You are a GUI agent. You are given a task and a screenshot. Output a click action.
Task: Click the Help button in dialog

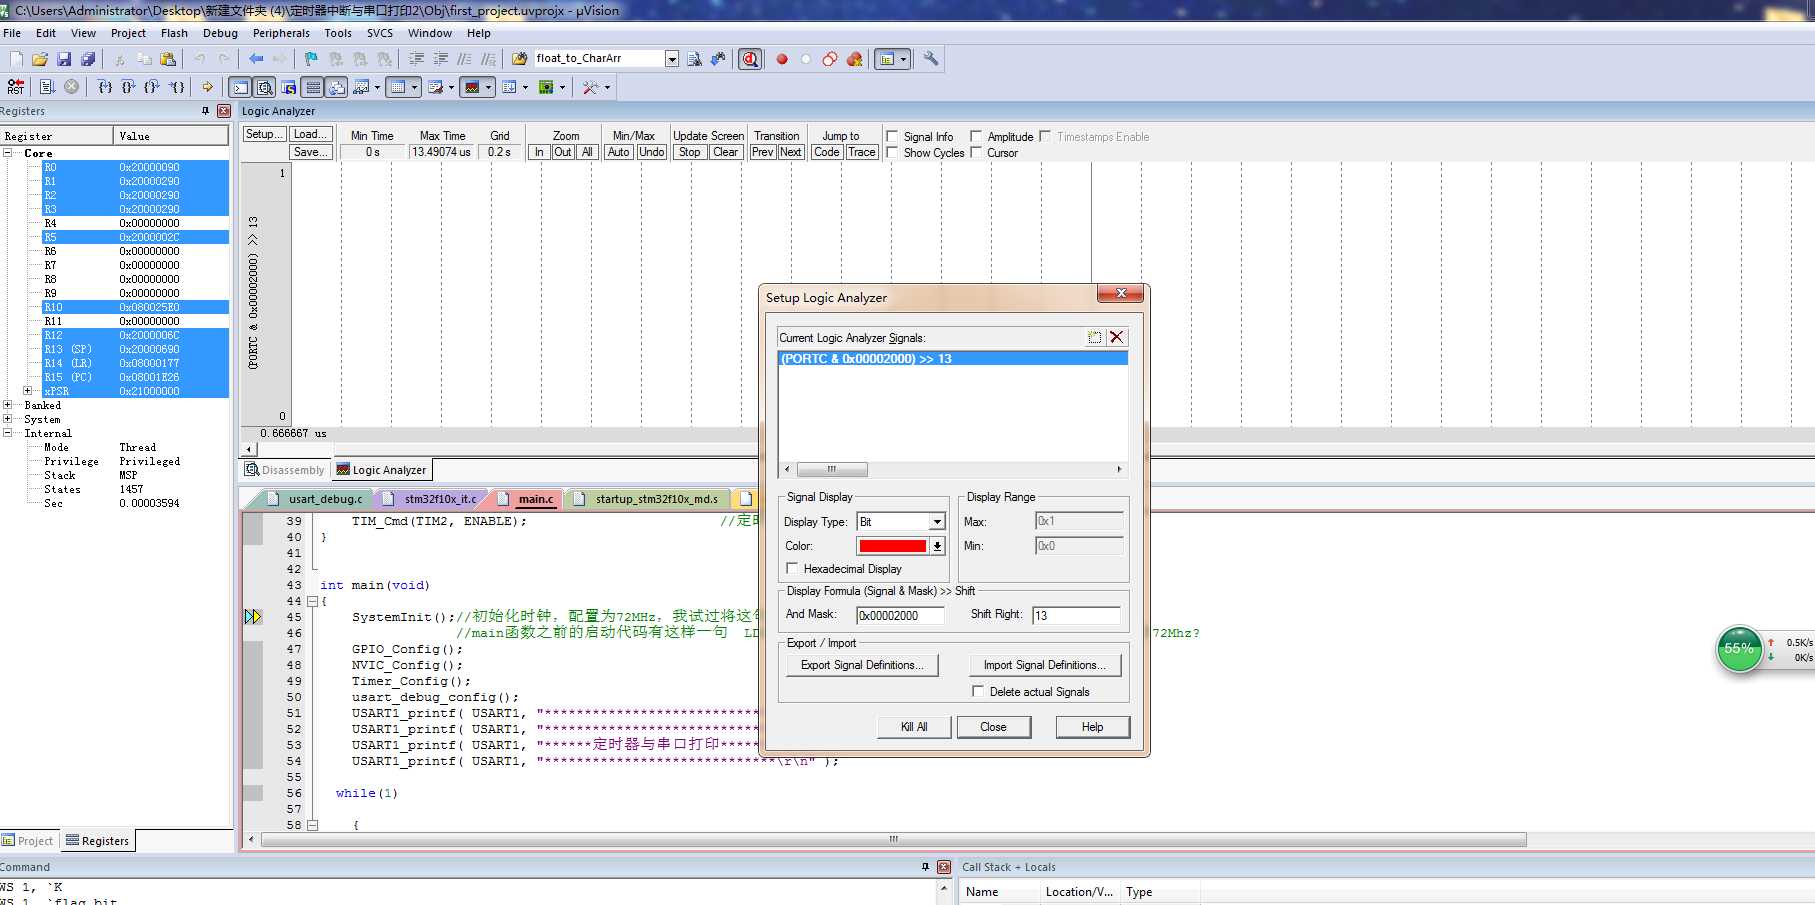pos(1092,727)
